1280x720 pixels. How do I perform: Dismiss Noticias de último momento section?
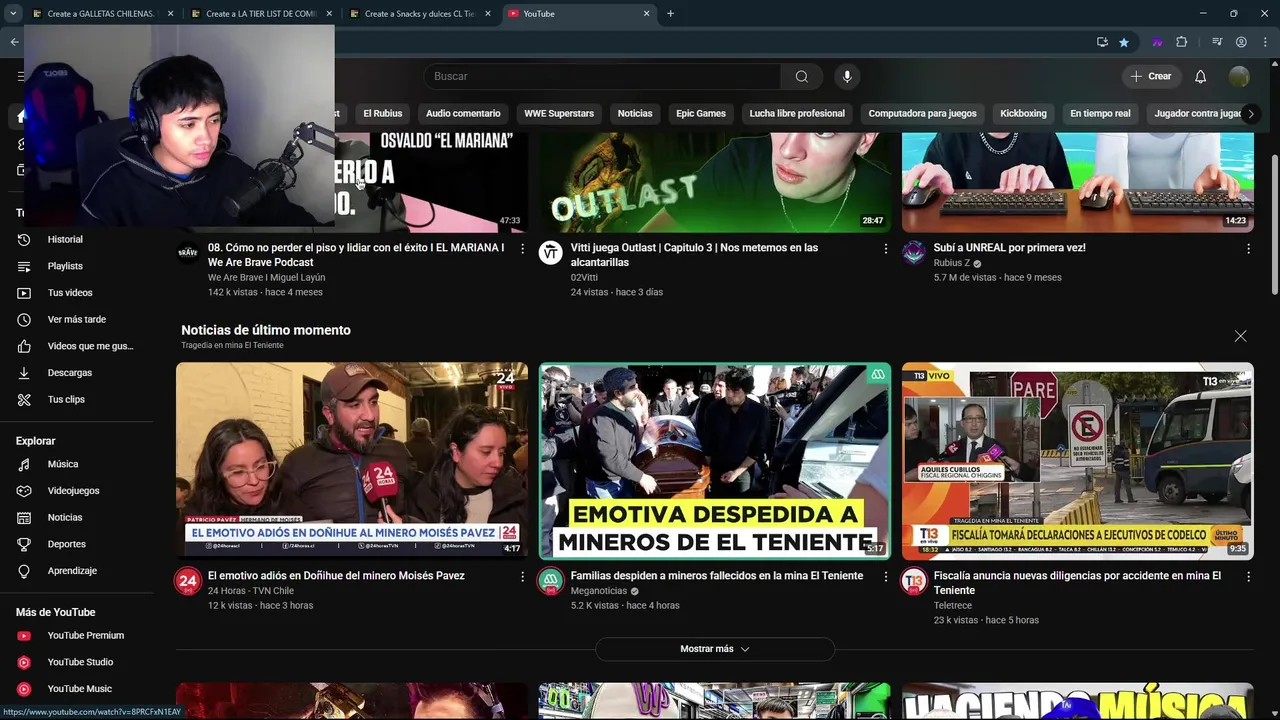point(1240,336)
